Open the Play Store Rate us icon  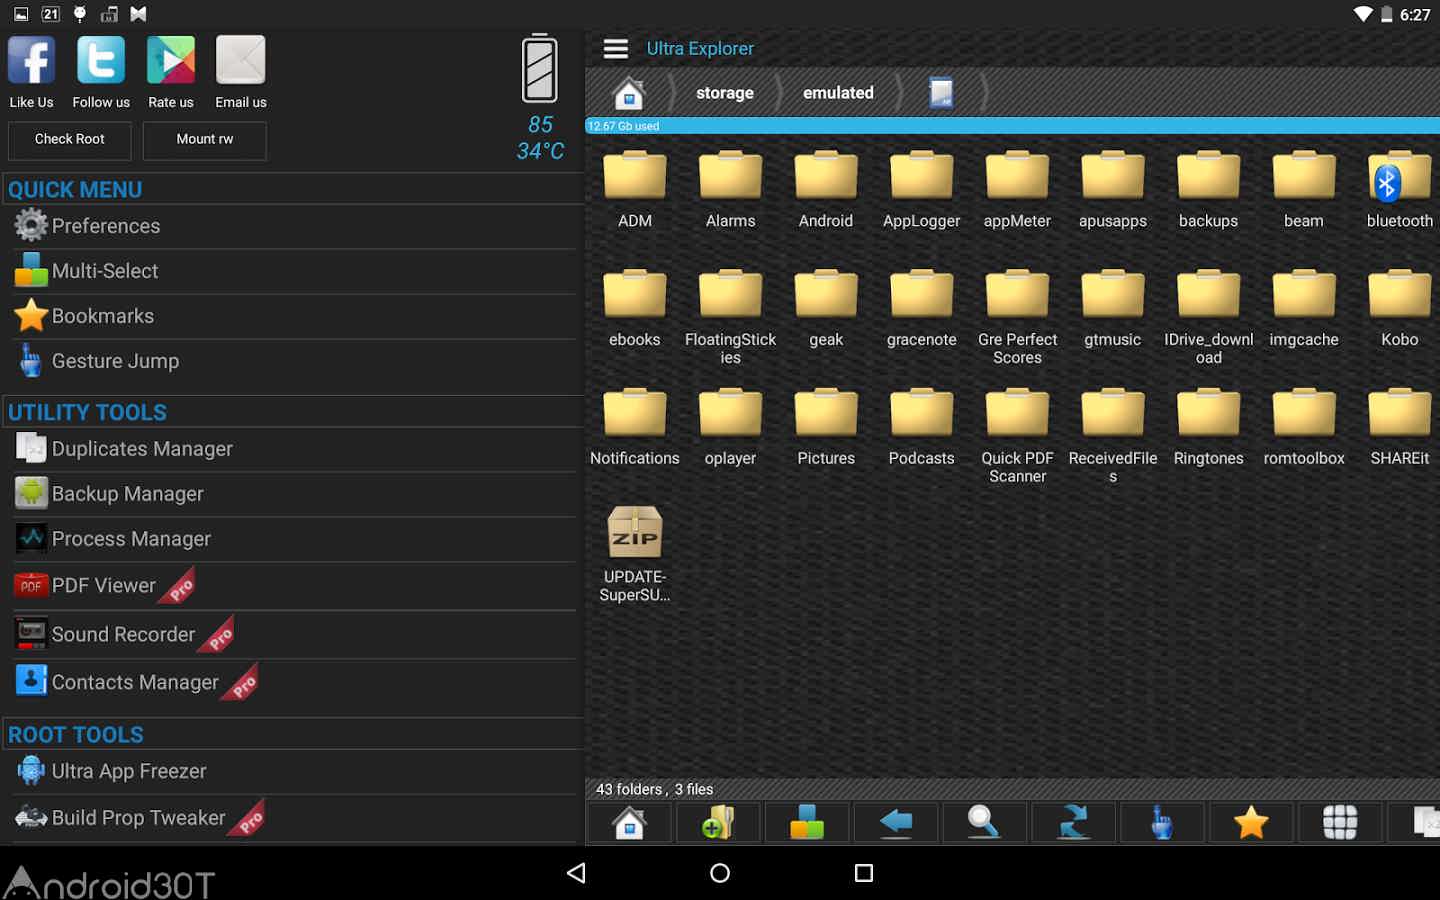(x=171, y=61)
